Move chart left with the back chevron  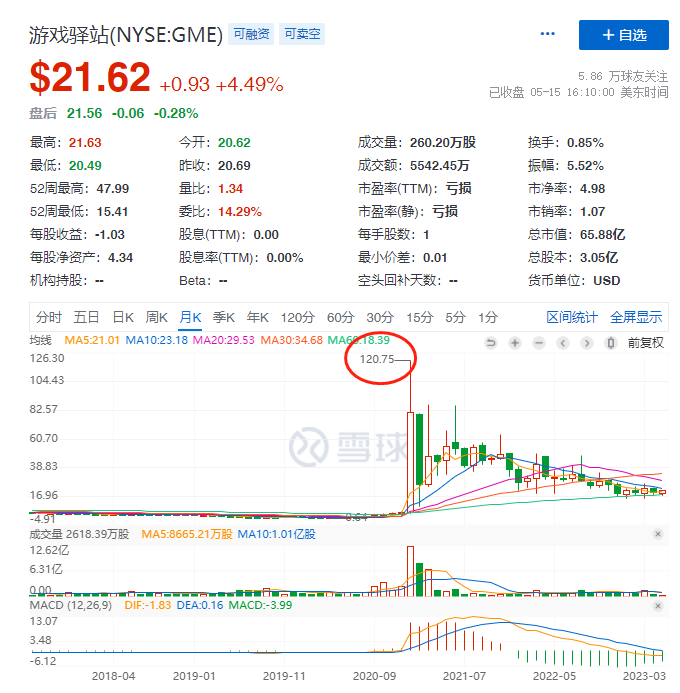coord(563,343)
